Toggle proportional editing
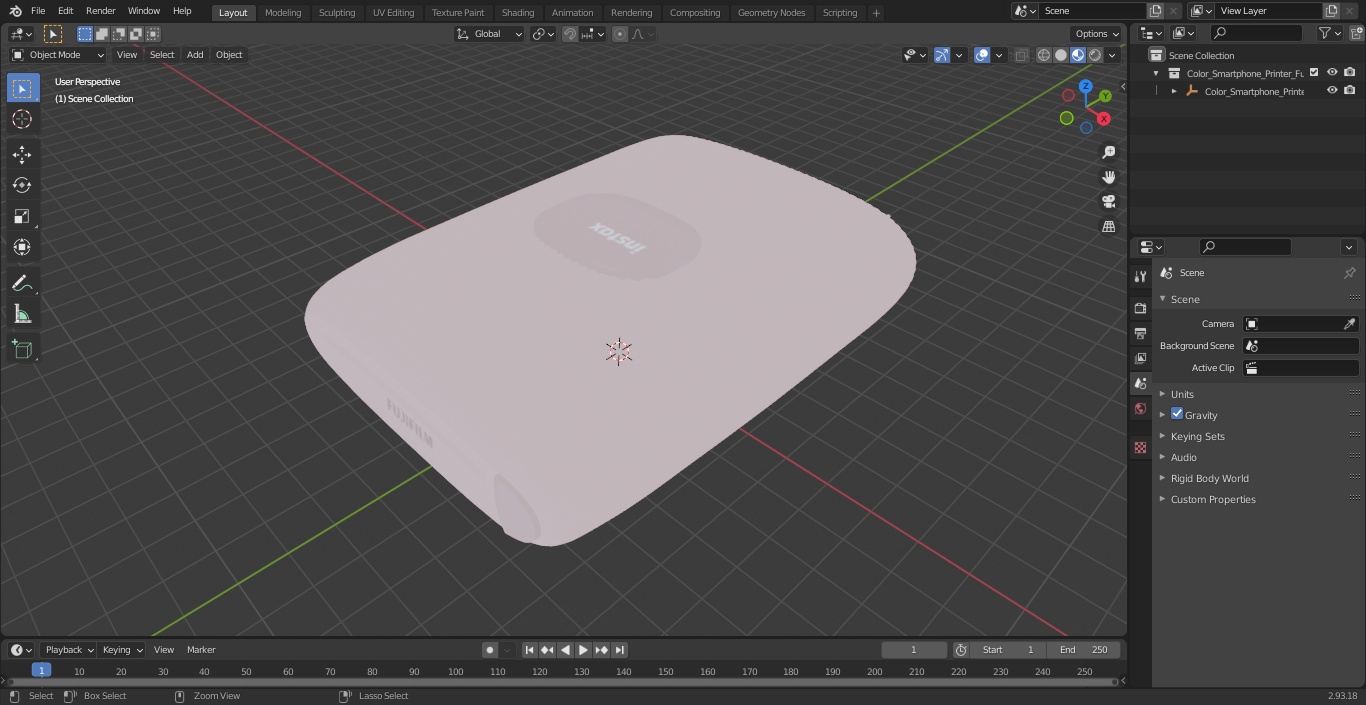Image resolution: width=1366 pixels, height=705 pixels. tap(620, 34)
